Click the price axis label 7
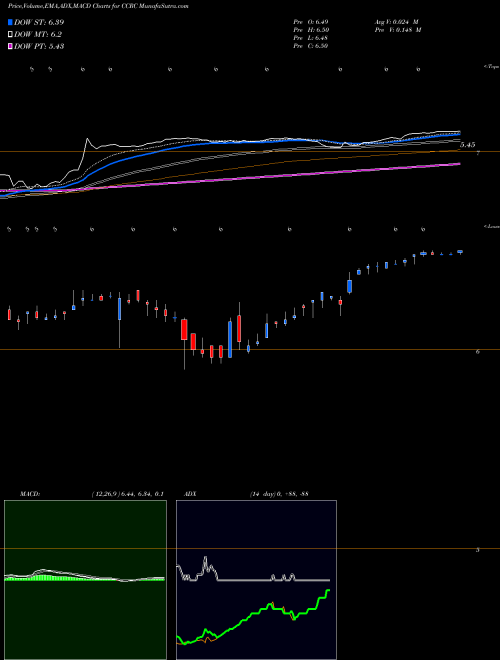The width and height of the screenshot is (500, 660). click(x=478, y=154)
